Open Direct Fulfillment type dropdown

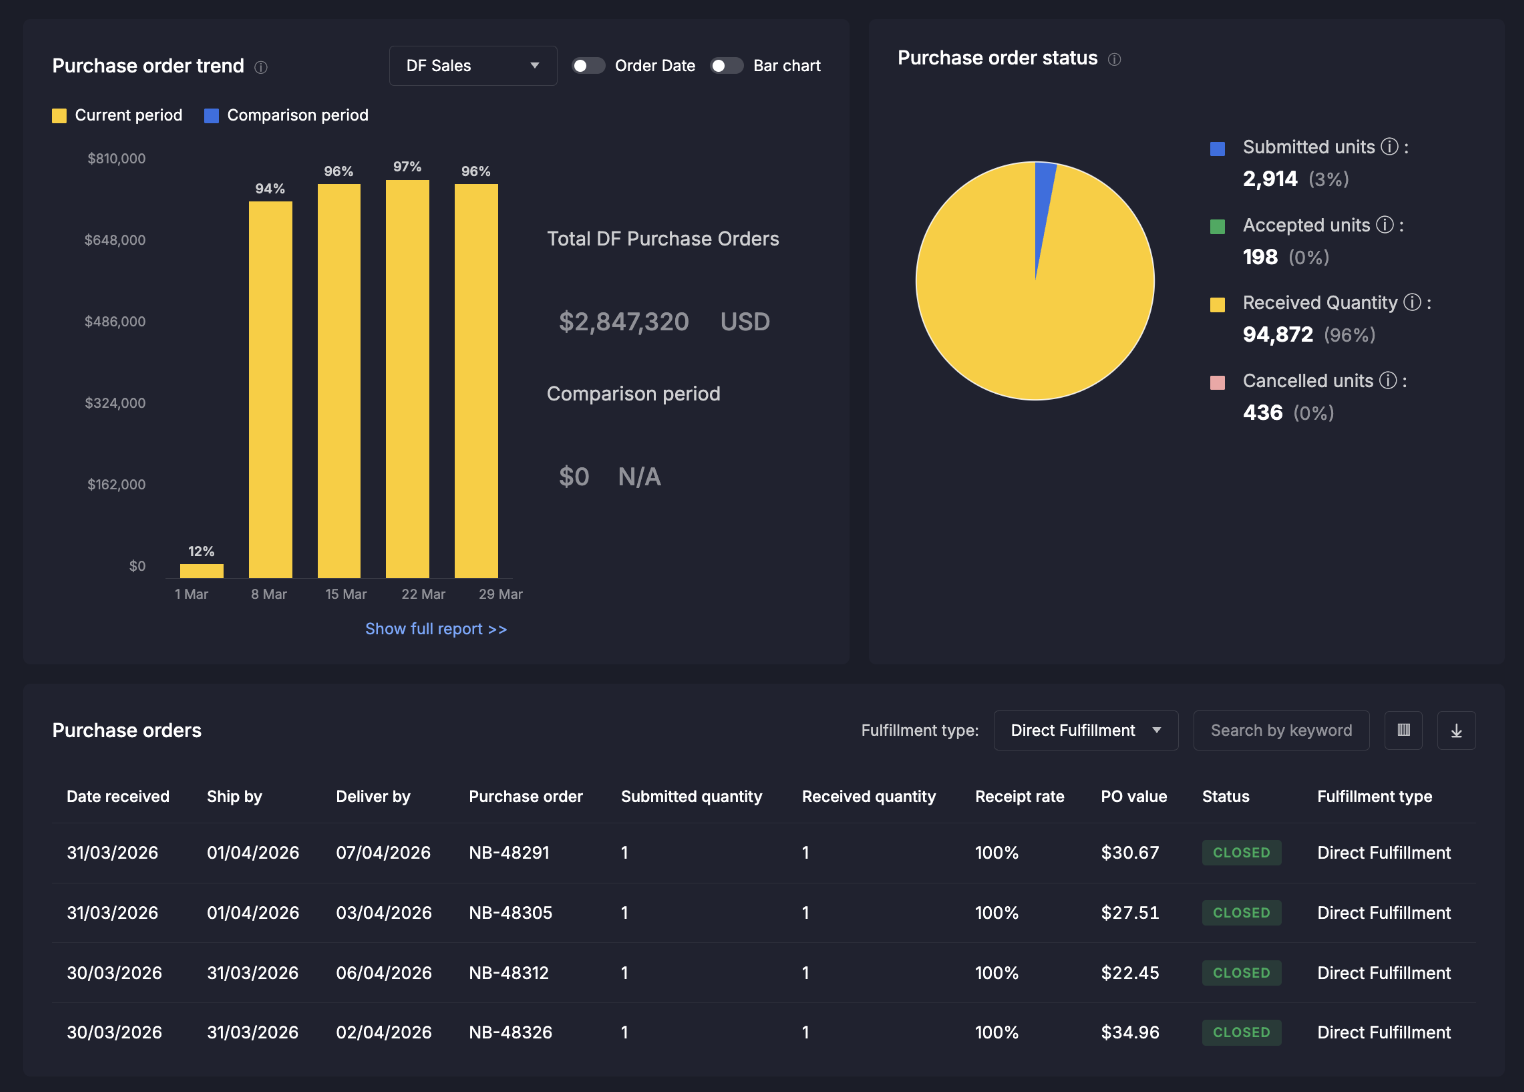click(x=1086, y=730)
